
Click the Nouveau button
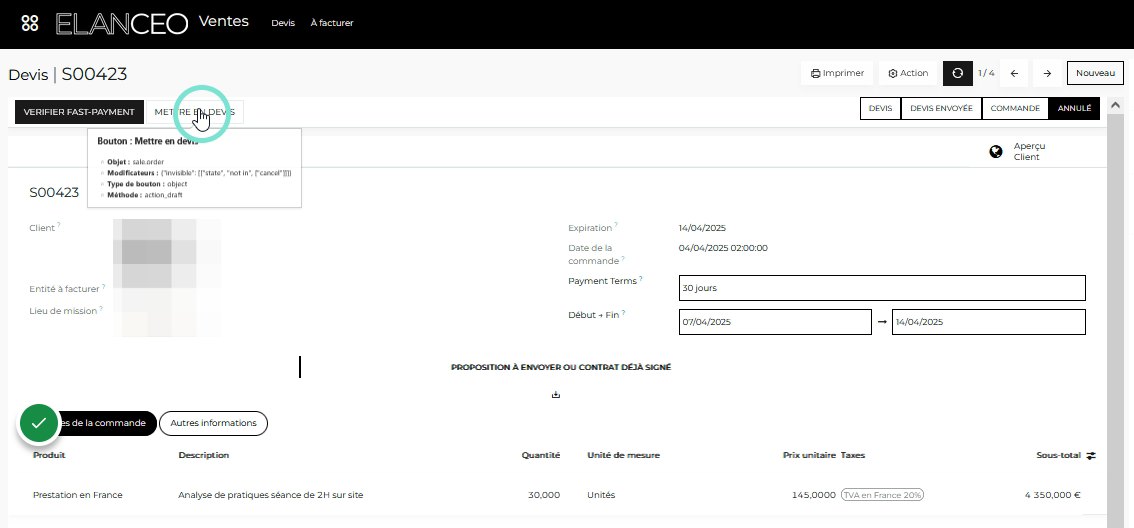click(x=1096, y=73)
